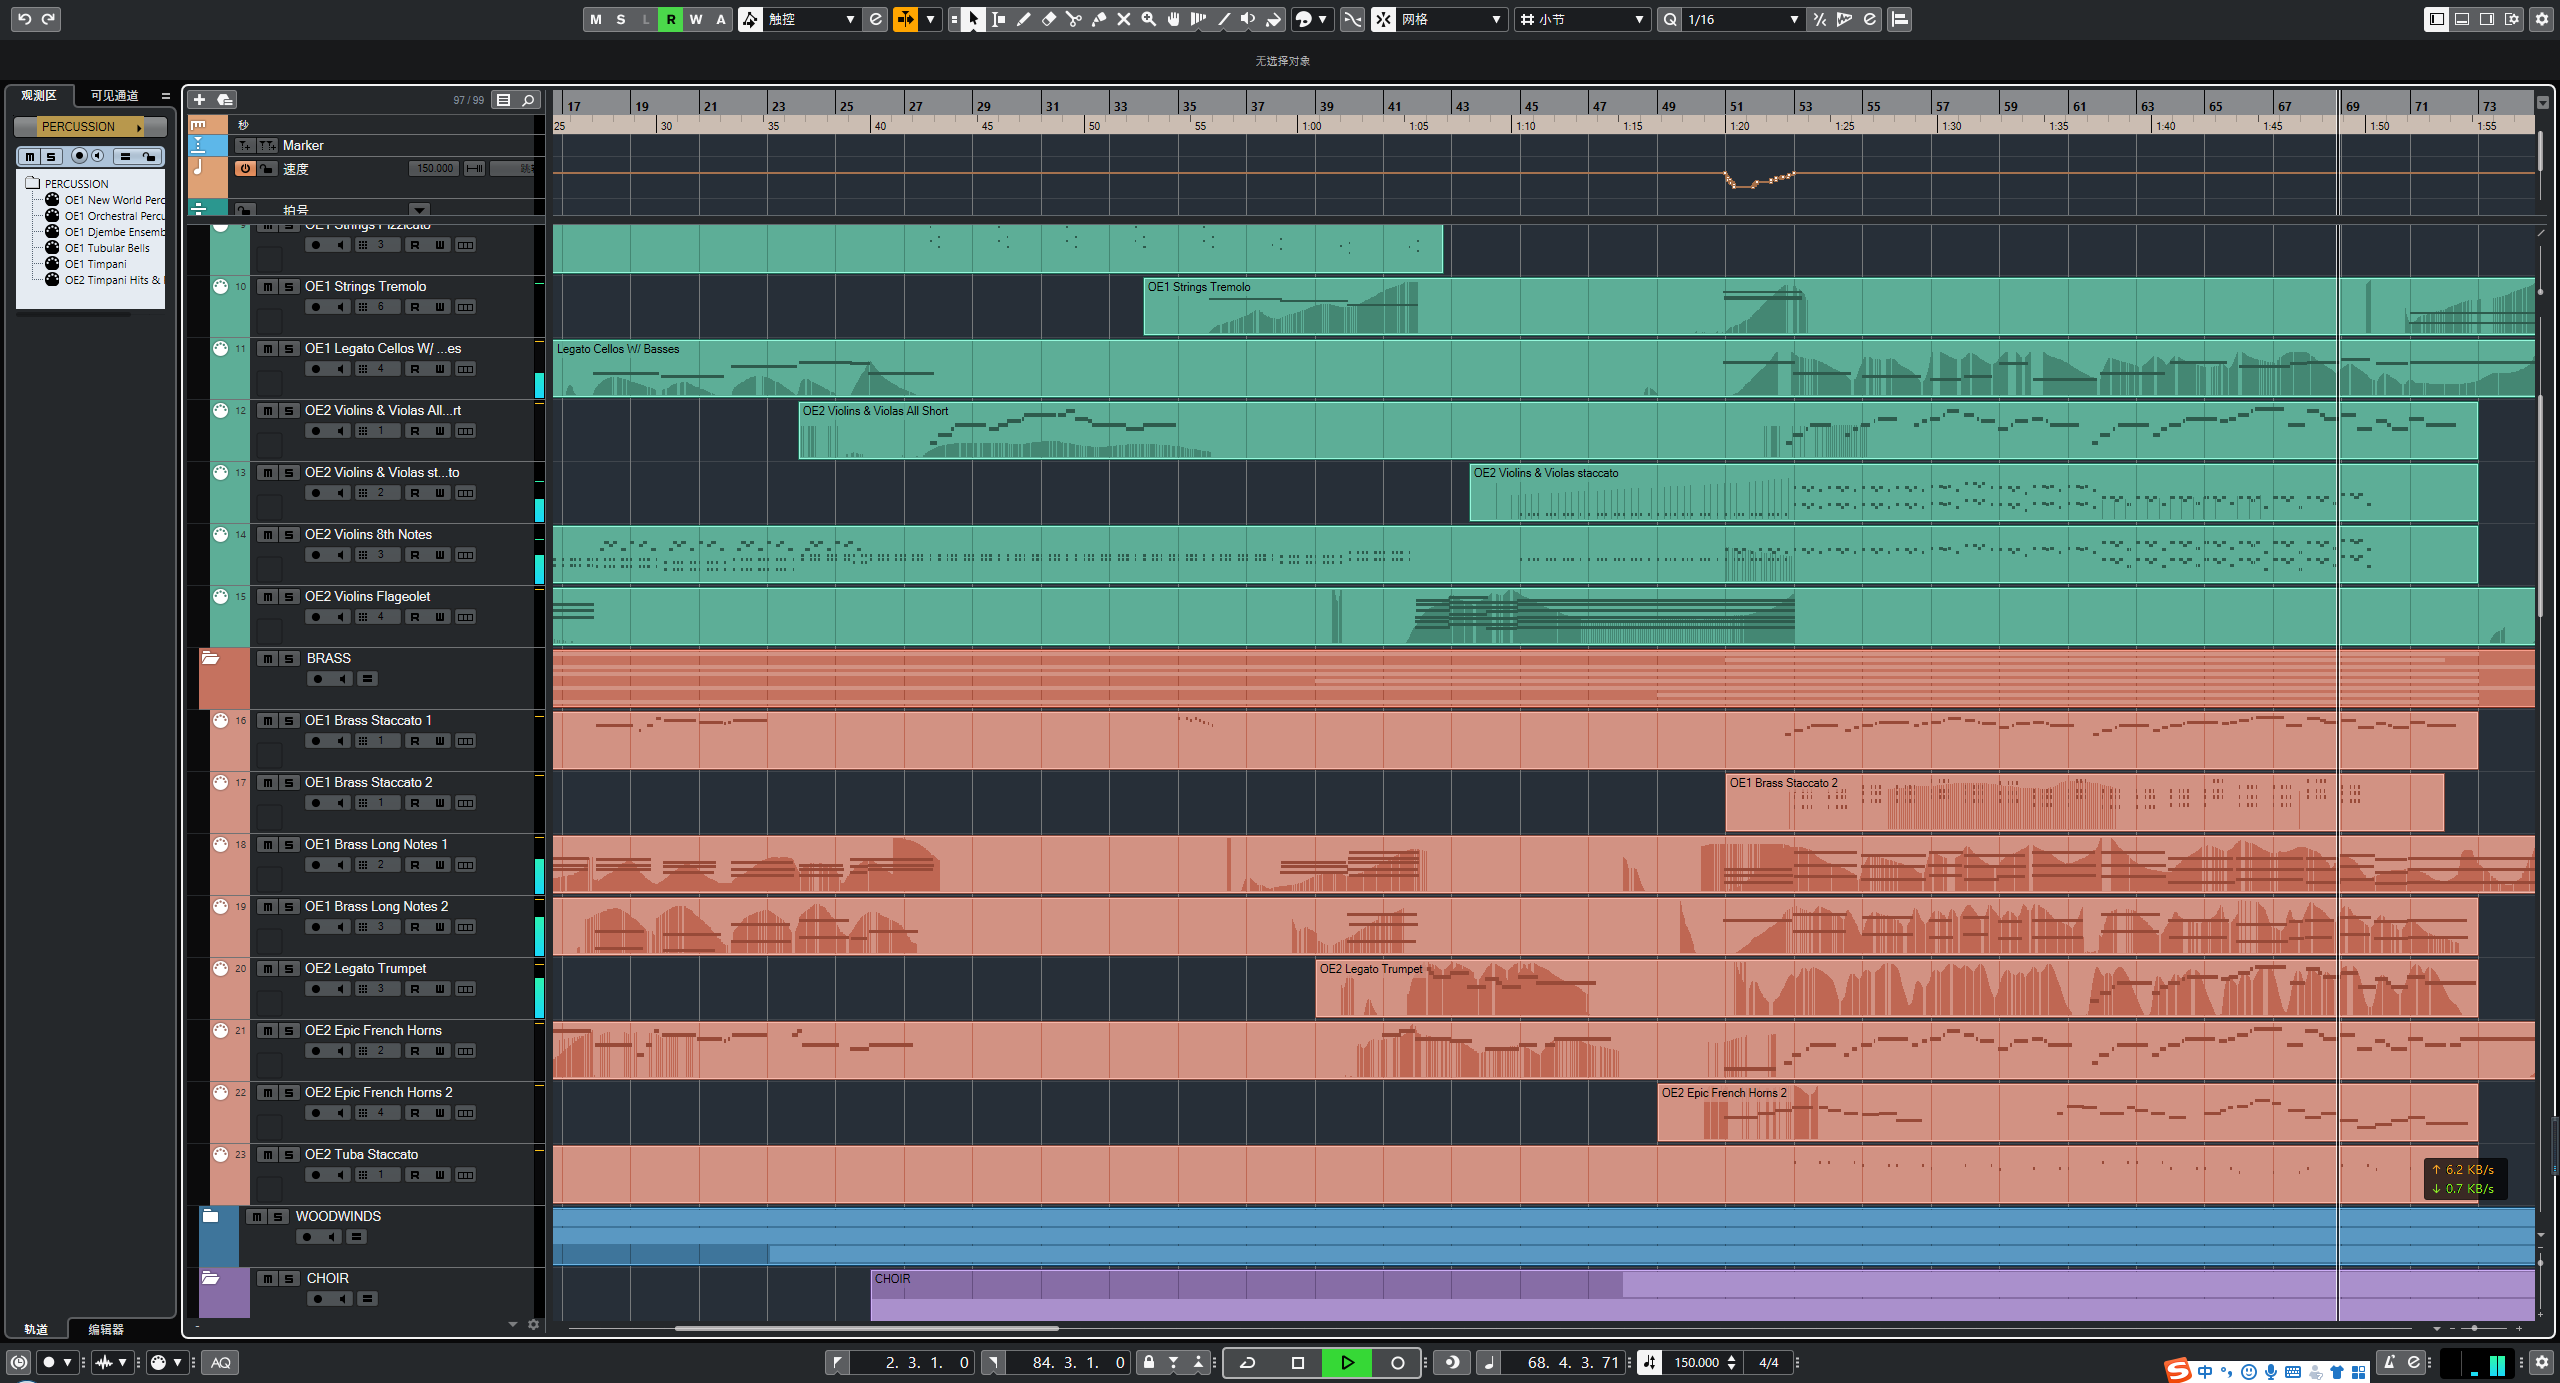
Task: Select the Eraser tool
Action: pos(1049,18)
